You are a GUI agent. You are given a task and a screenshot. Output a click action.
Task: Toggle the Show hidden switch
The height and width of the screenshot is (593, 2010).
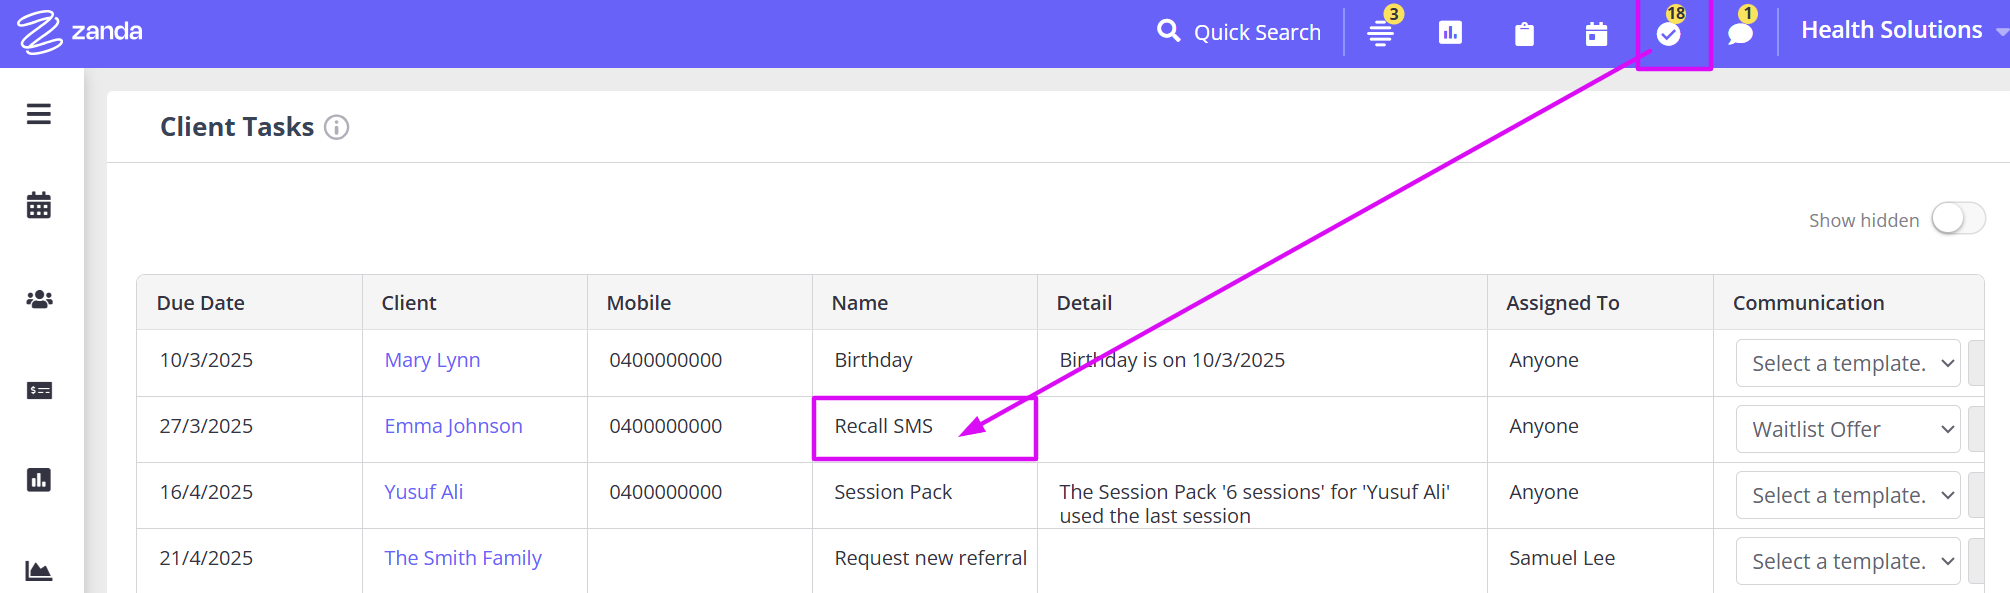click(1957, 219)
